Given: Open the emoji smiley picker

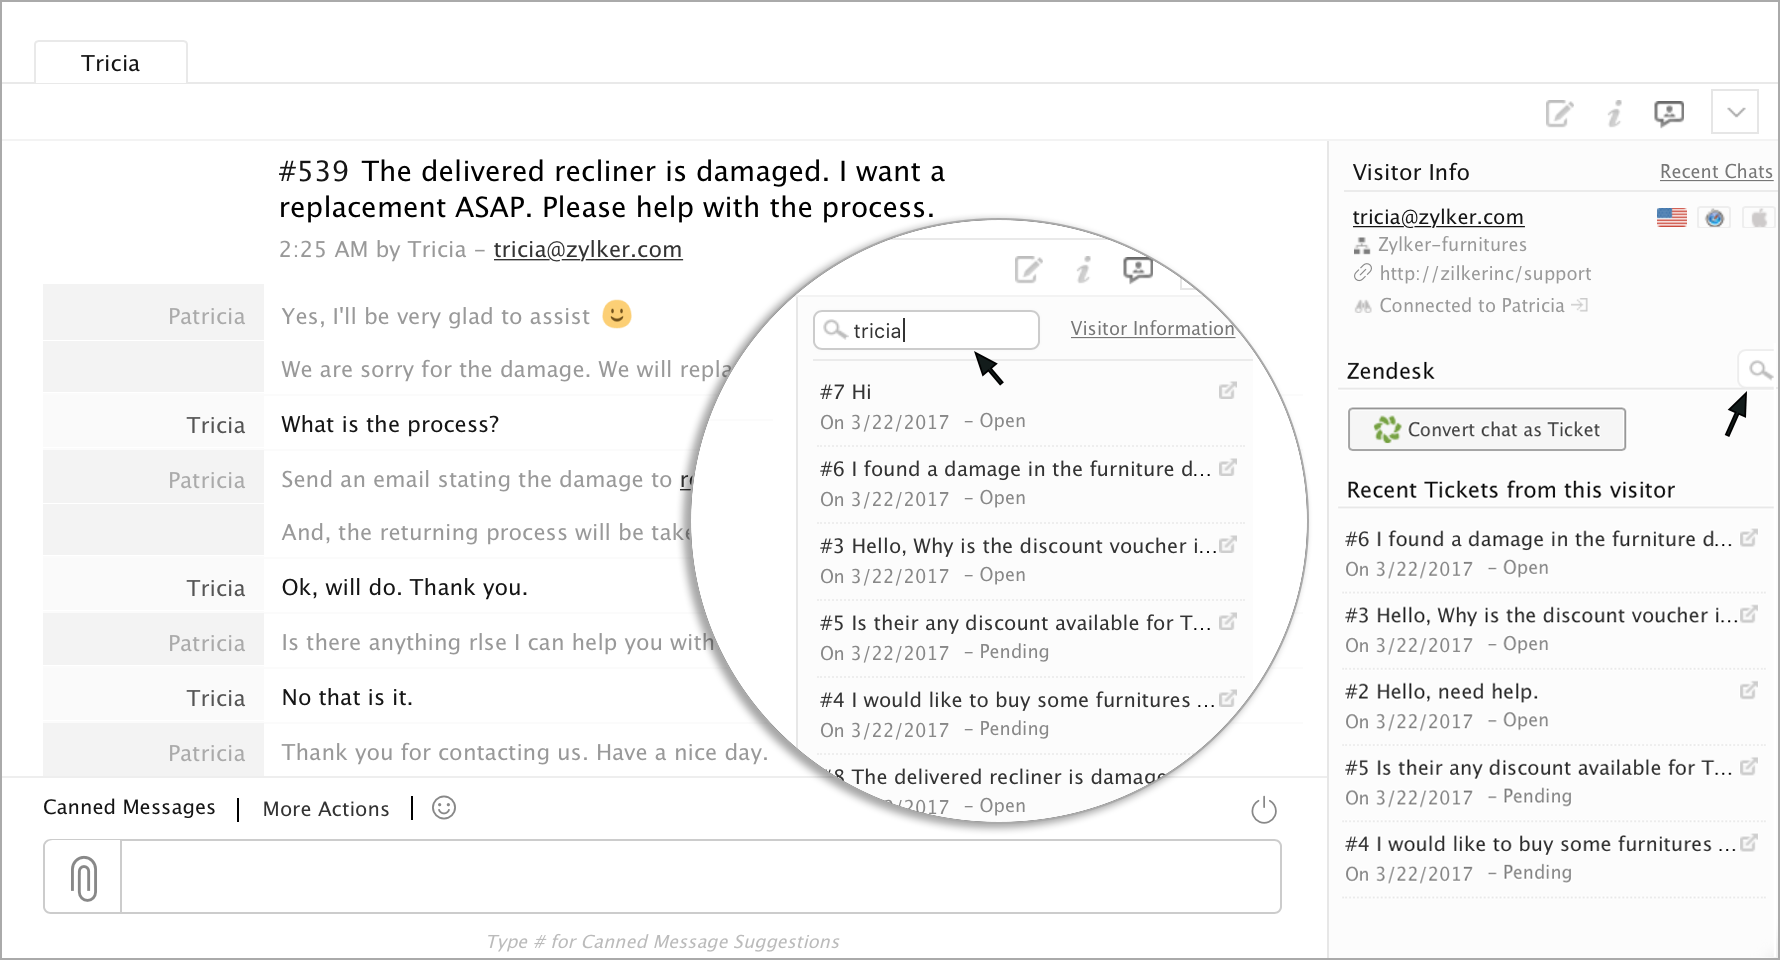Looking at the screenshot, I should point(444,808).
